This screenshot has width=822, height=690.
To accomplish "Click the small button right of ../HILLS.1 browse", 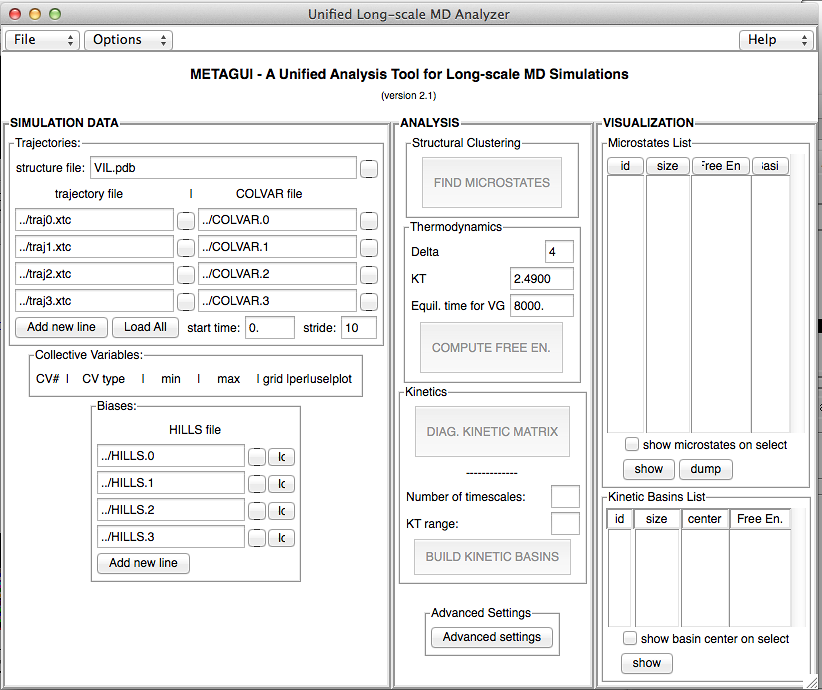I will click(x=281, y=484).
